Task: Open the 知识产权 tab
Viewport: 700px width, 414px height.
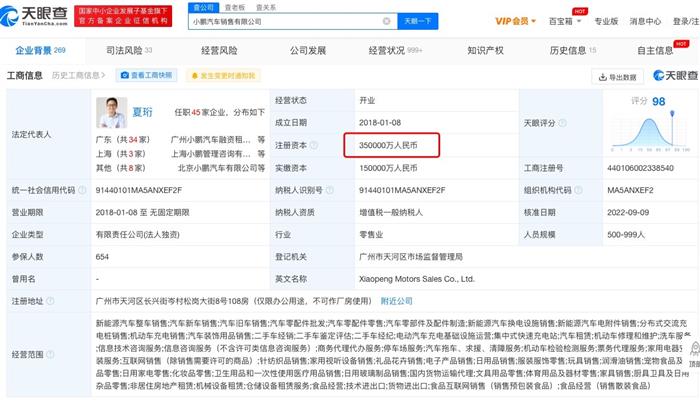Action: [x=486, y=50]
